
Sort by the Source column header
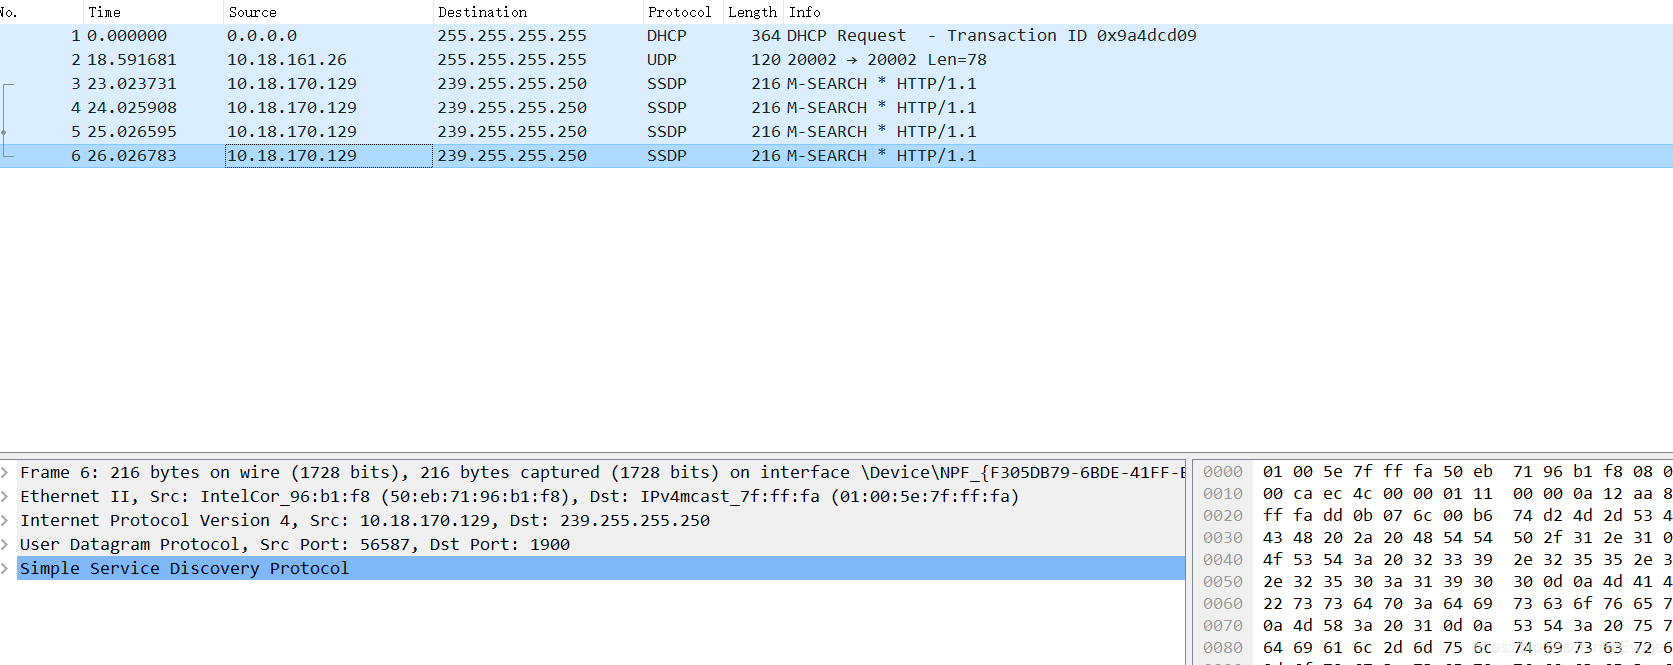click(x=252, y=12)
